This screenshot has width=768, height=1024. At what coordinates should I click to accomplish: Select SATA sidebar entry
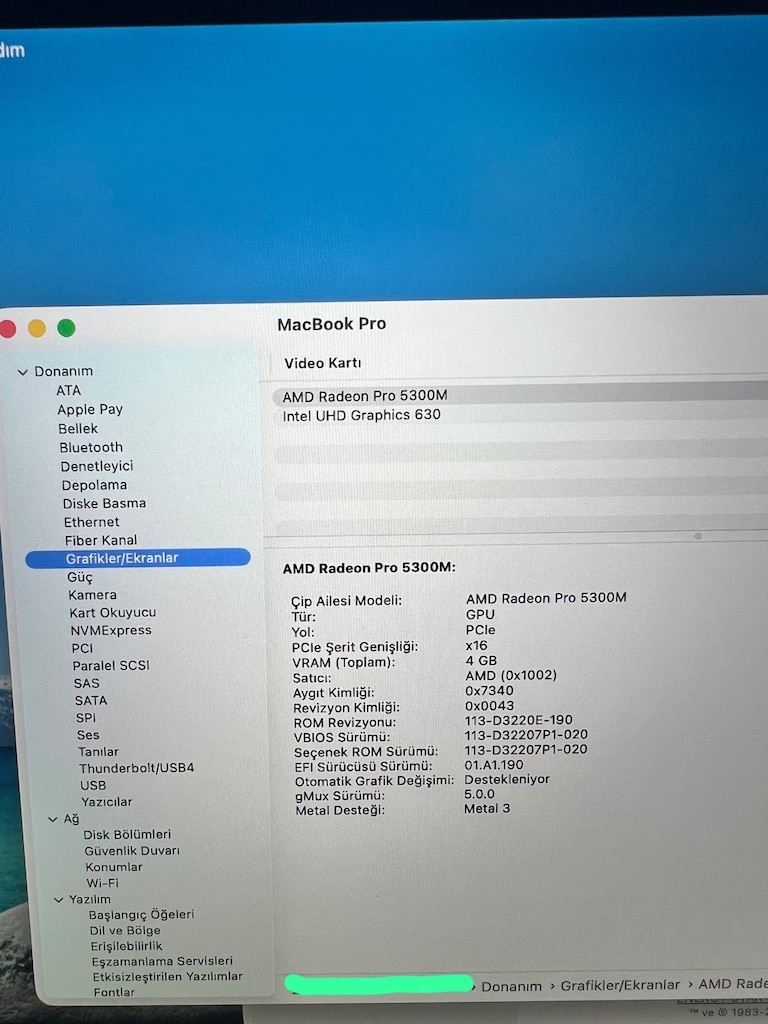pos(91,701)
